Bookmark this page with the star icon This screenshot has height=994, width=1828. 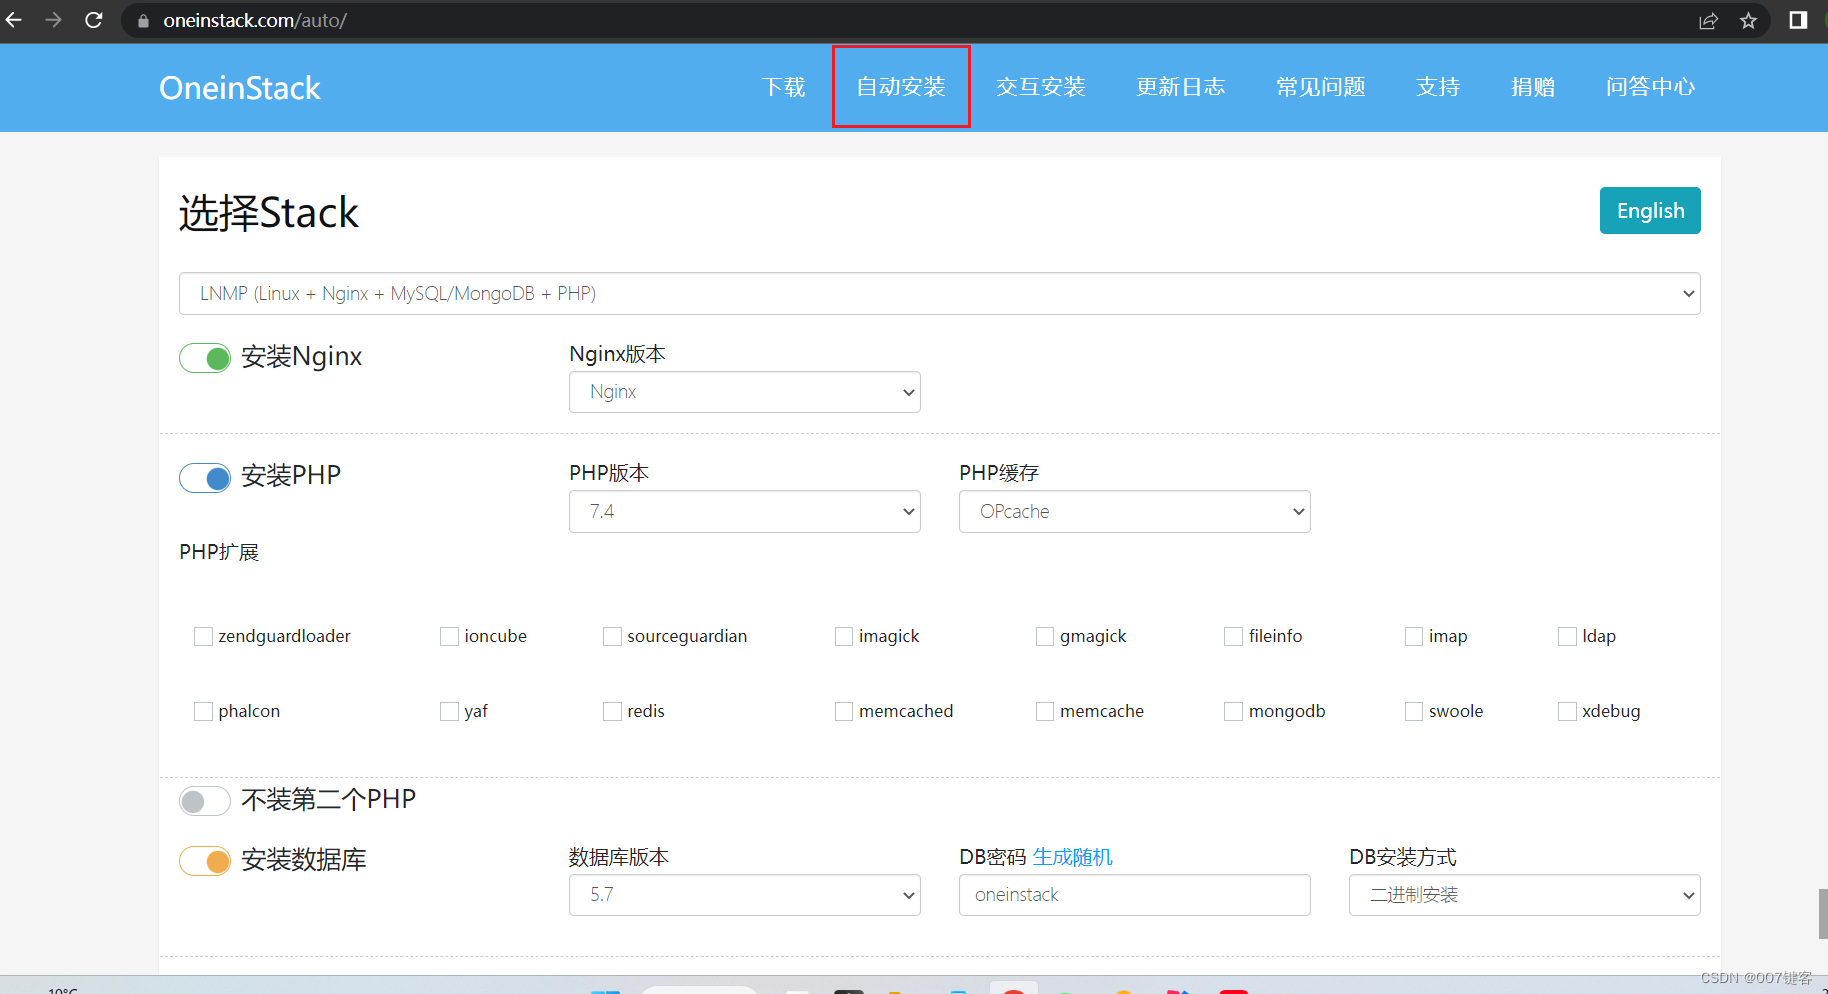1750,20
